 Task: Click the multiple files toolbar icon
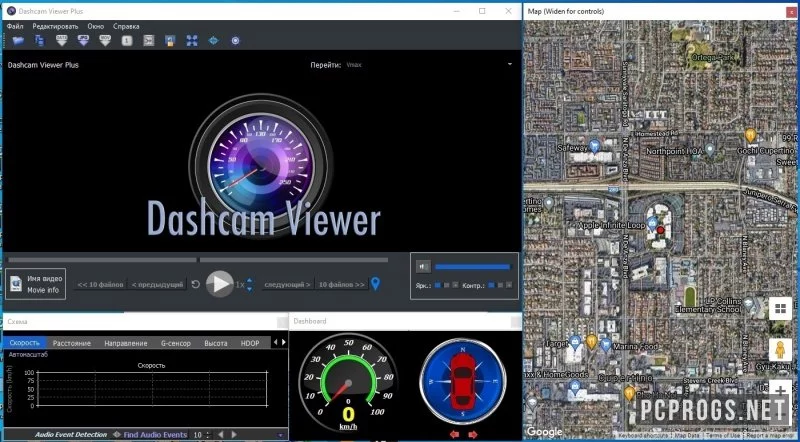tap(39, 41)
